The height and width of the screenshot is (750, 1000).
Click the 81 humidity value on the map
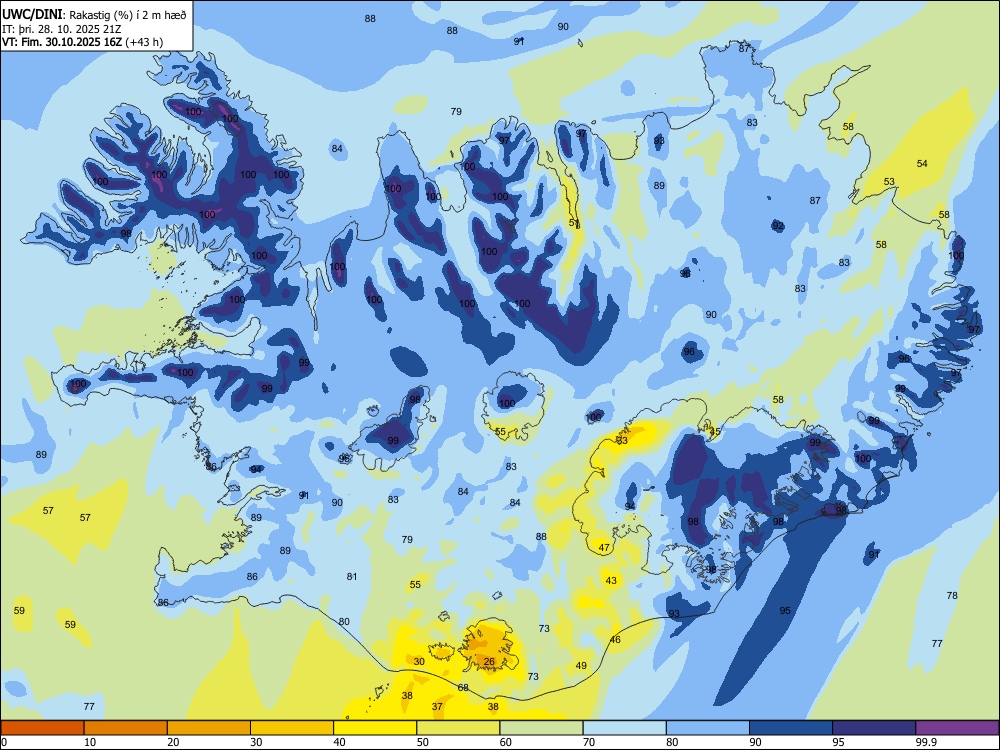(352, 577)
